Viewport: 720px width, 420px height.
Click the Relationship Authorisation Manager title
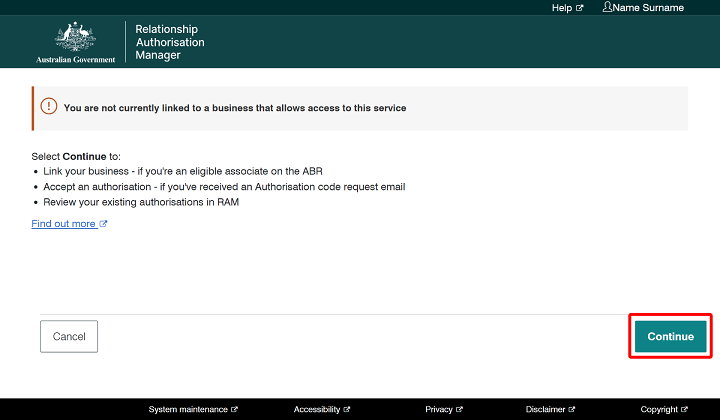pyautogui.click(x=169, y=42)
